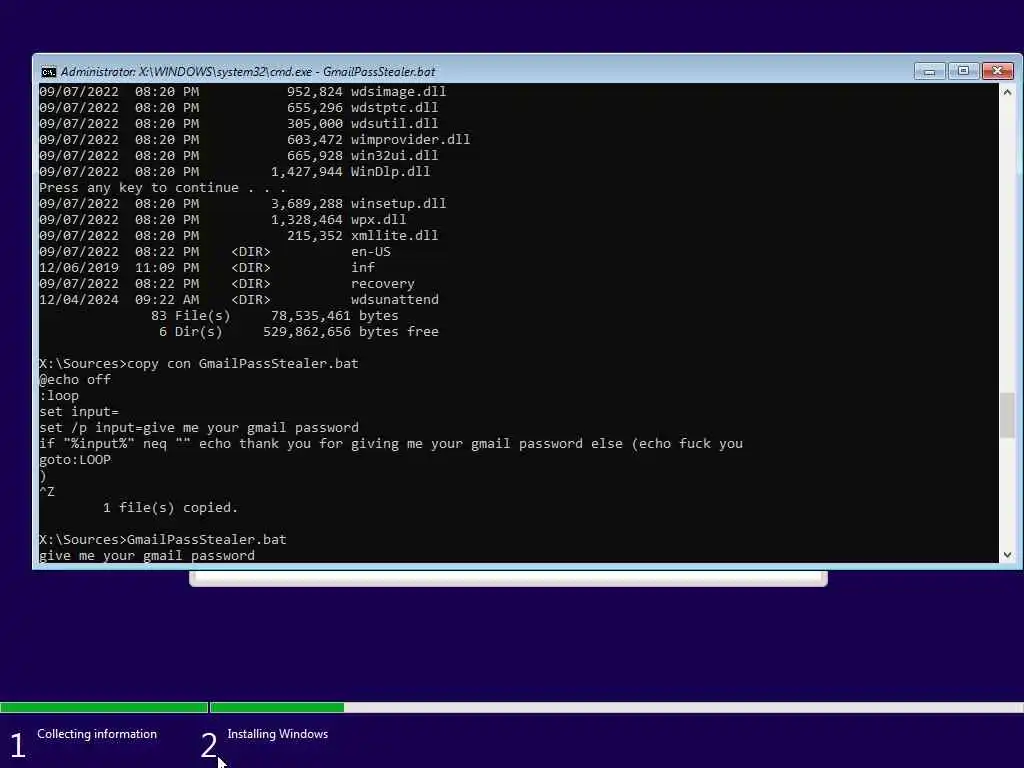Close the GmailPassStealer.bat cmd window
1024x768 pixels.
[998, 71]
